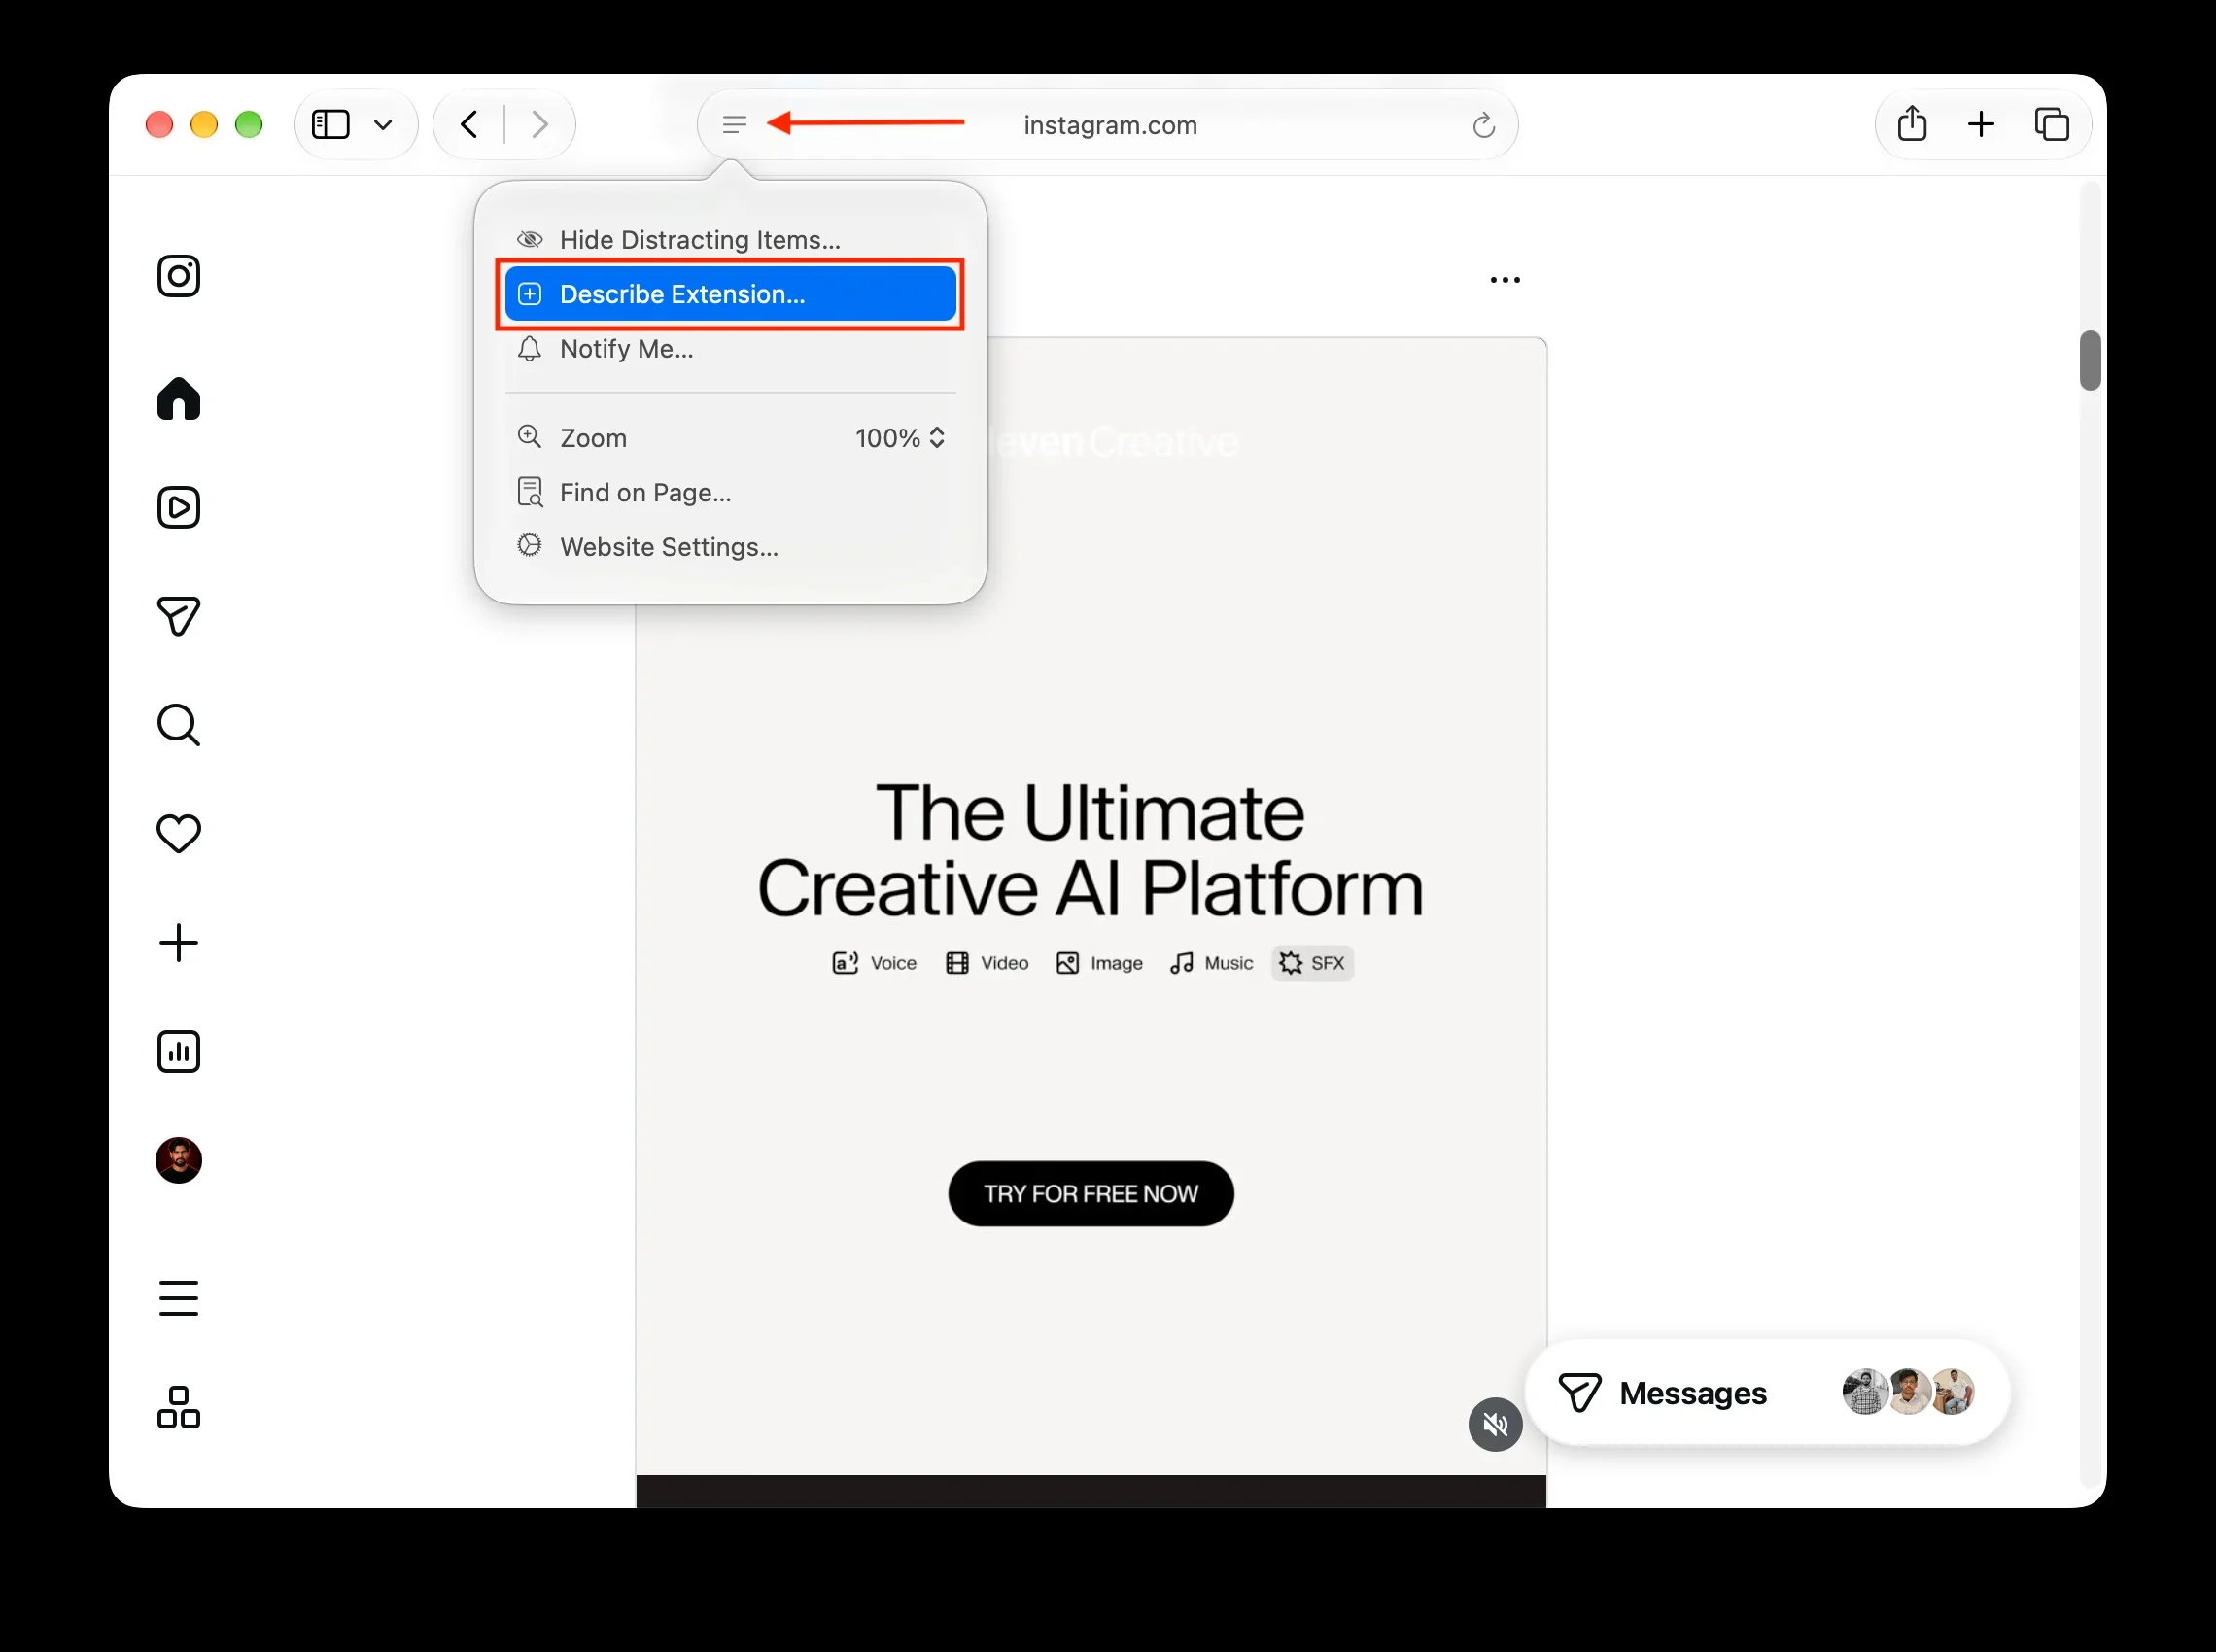The width and height of the screenshot is (2216, 1652).
Task: Create new post plus icon in sidebar
Action: click(179, 942)
